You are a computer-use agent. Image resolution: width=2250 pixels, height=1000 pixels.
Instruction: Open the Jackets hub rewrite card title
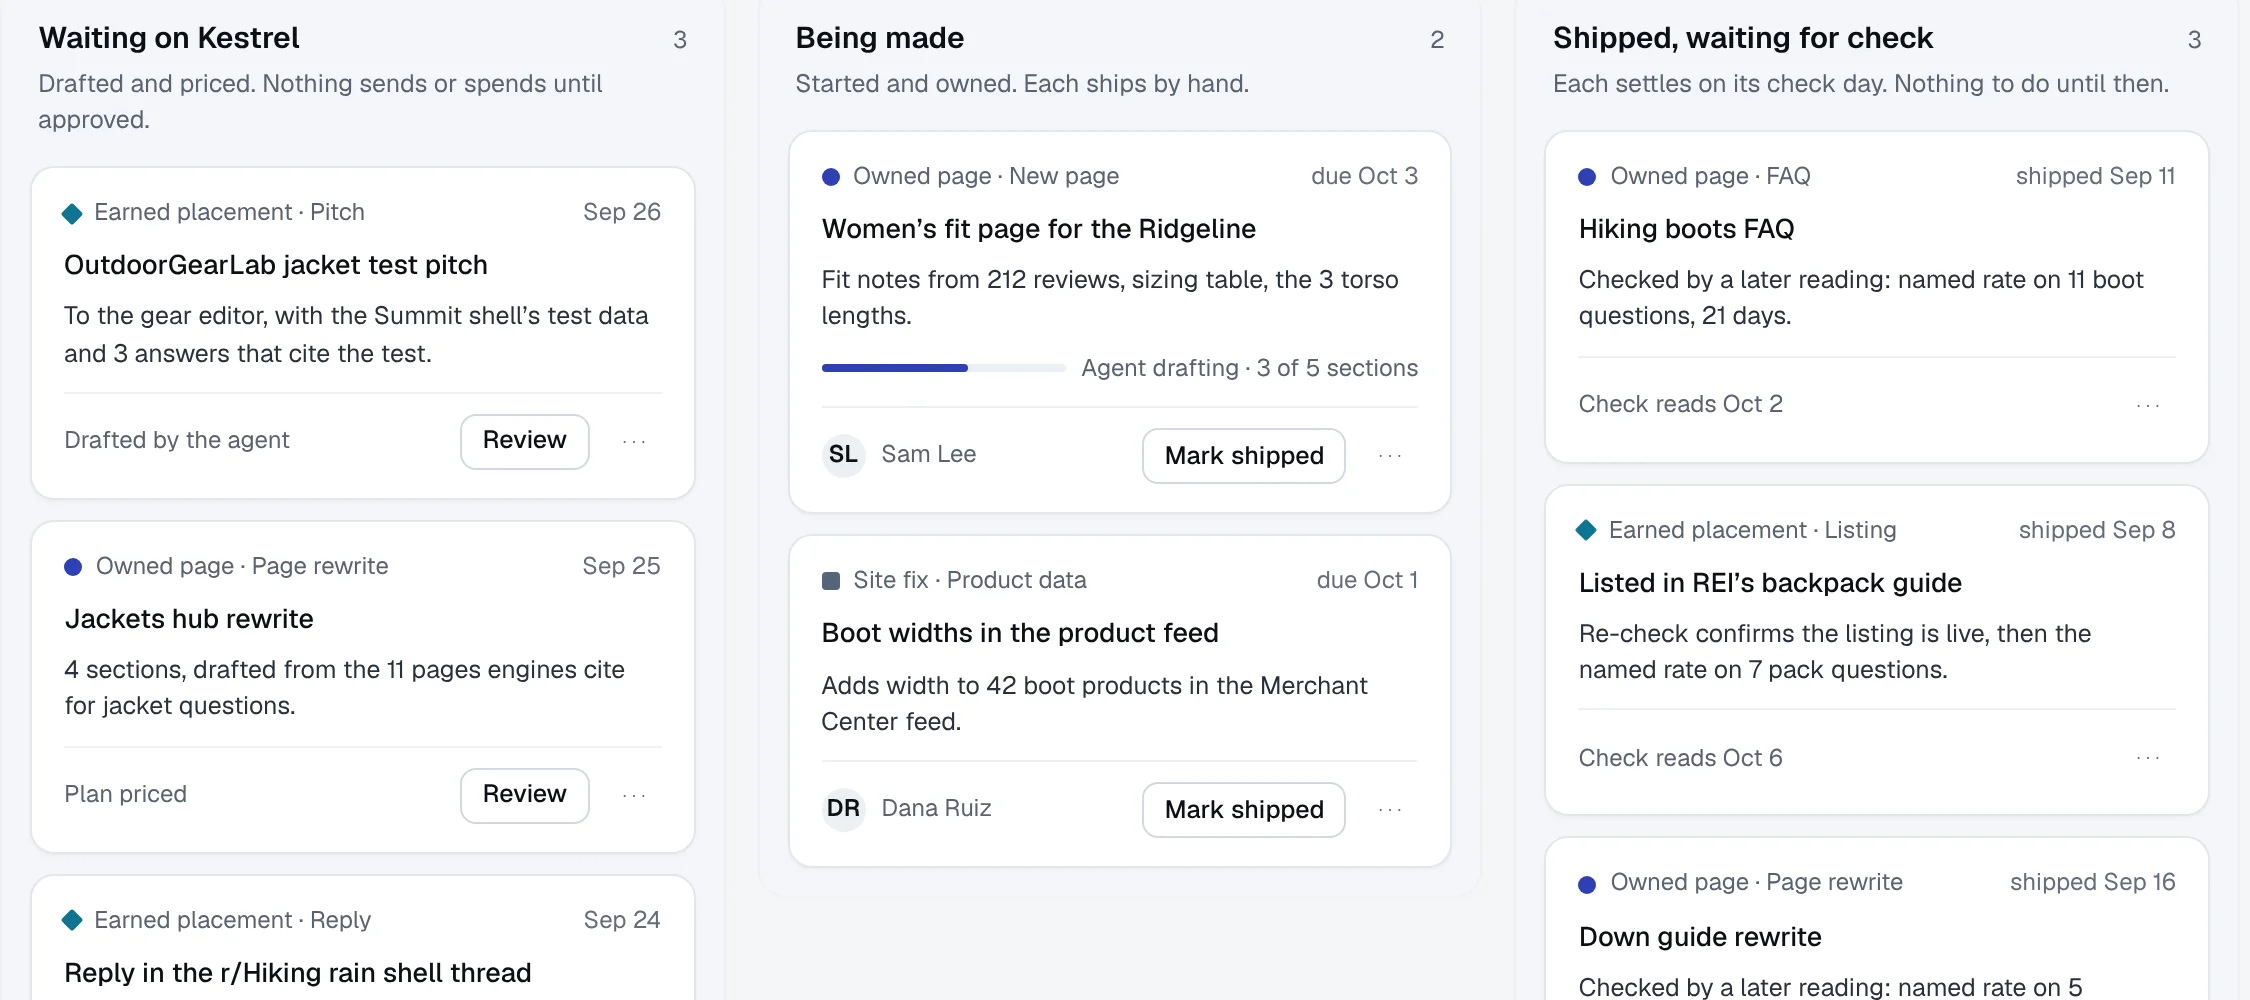(x=189, y=619)
